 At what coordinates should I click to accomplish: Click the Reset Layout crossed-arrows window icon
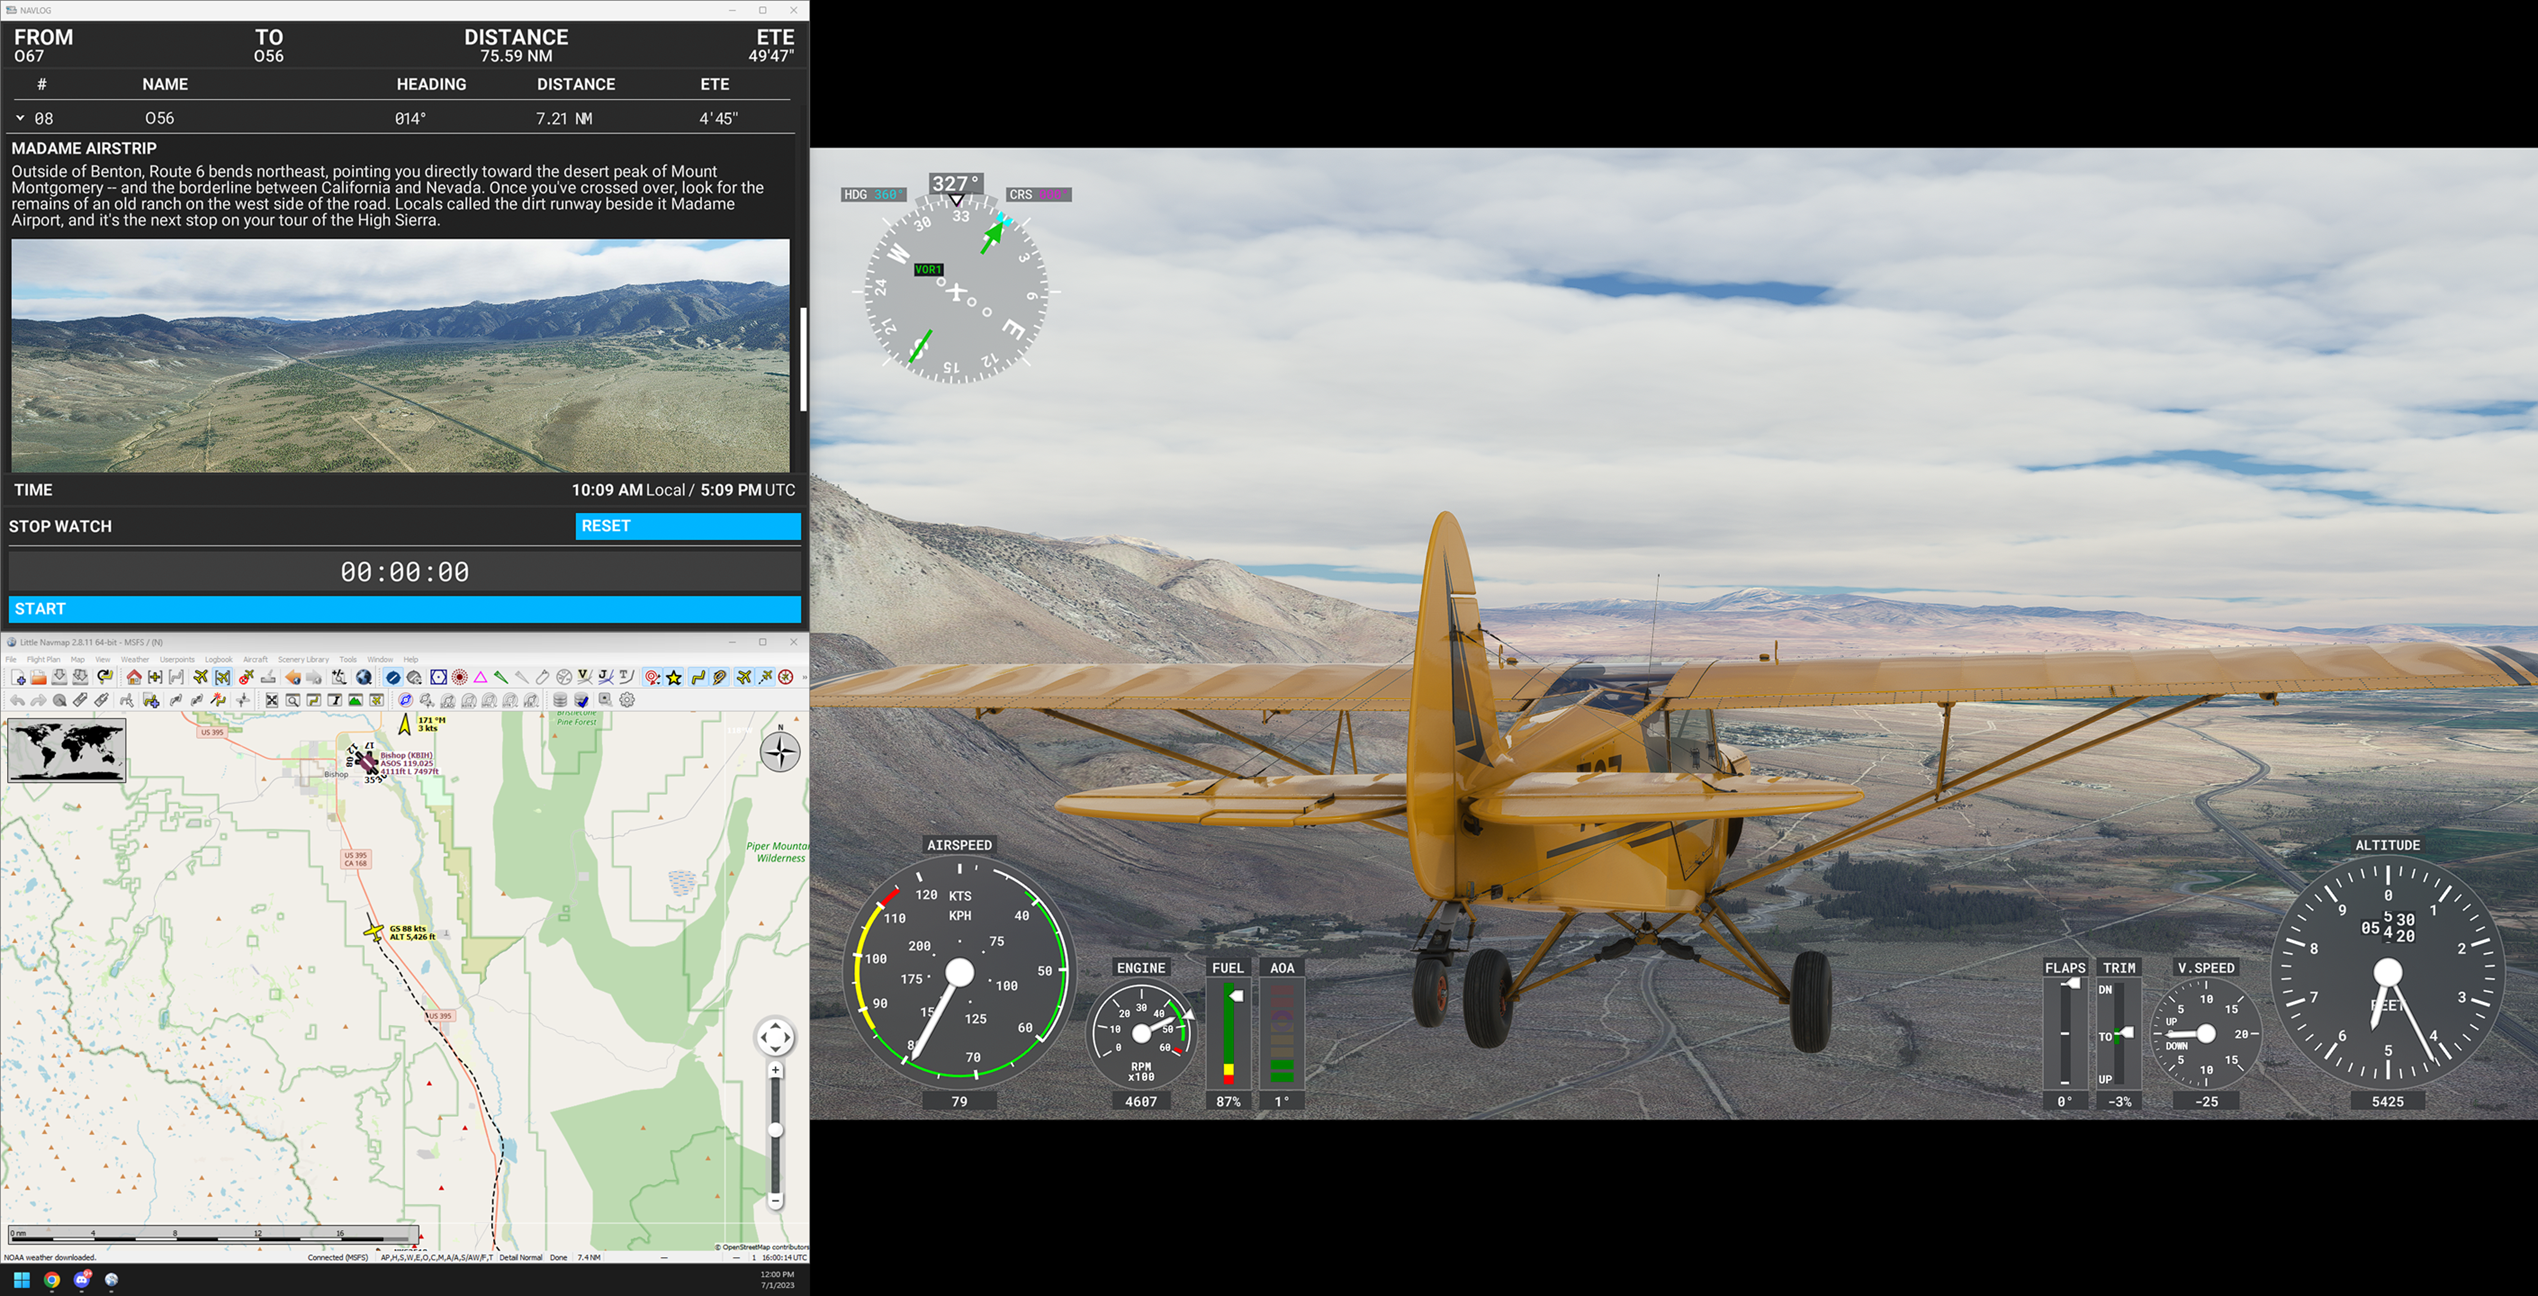(x=272, y=700)
